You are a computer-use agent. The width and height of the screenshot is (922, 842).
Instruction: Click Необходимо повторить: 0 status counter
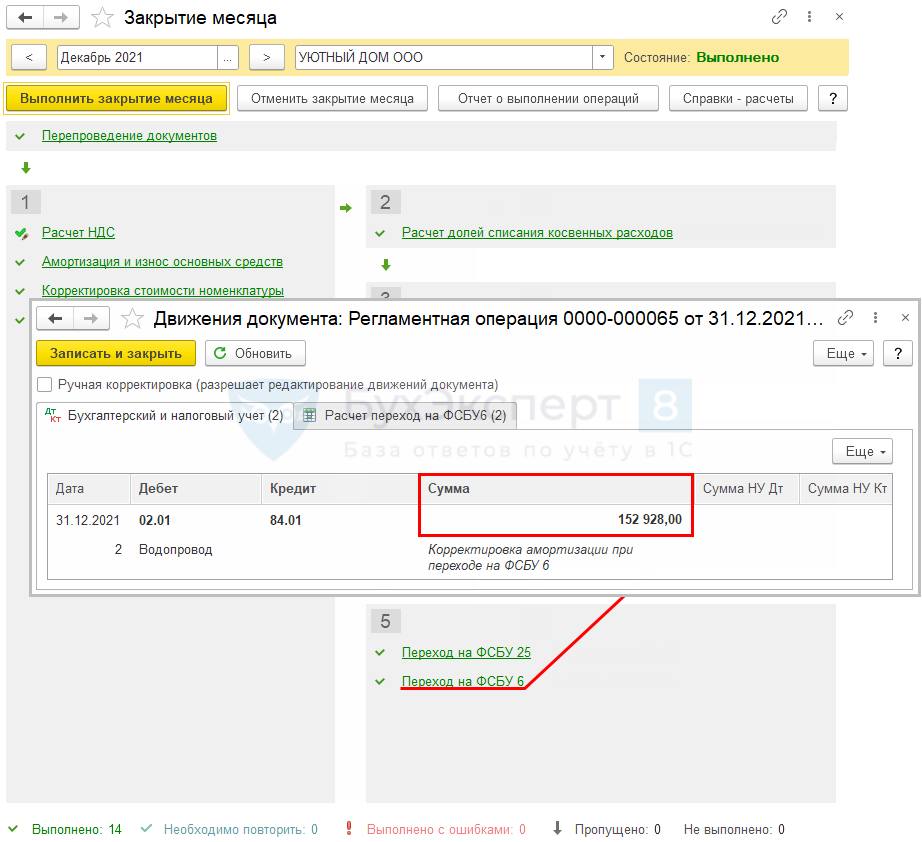240,830
